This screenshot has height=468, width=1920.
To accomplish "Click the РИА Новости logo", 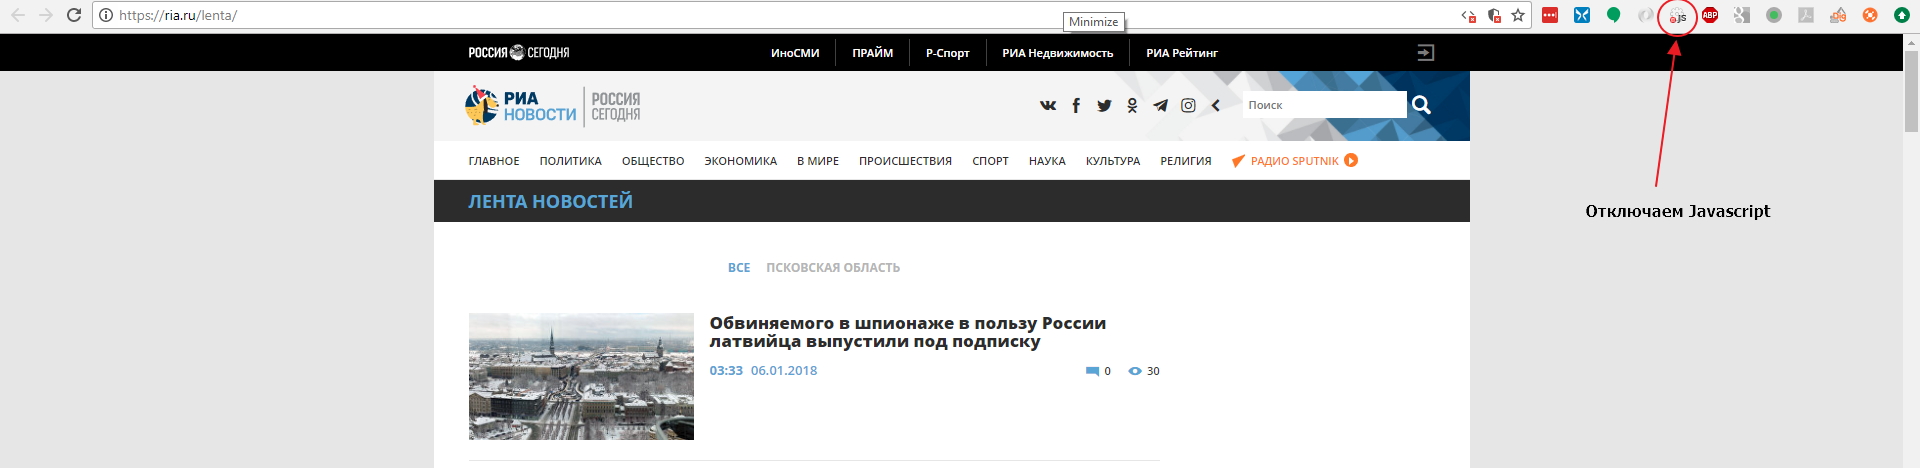I will point(521,105).
